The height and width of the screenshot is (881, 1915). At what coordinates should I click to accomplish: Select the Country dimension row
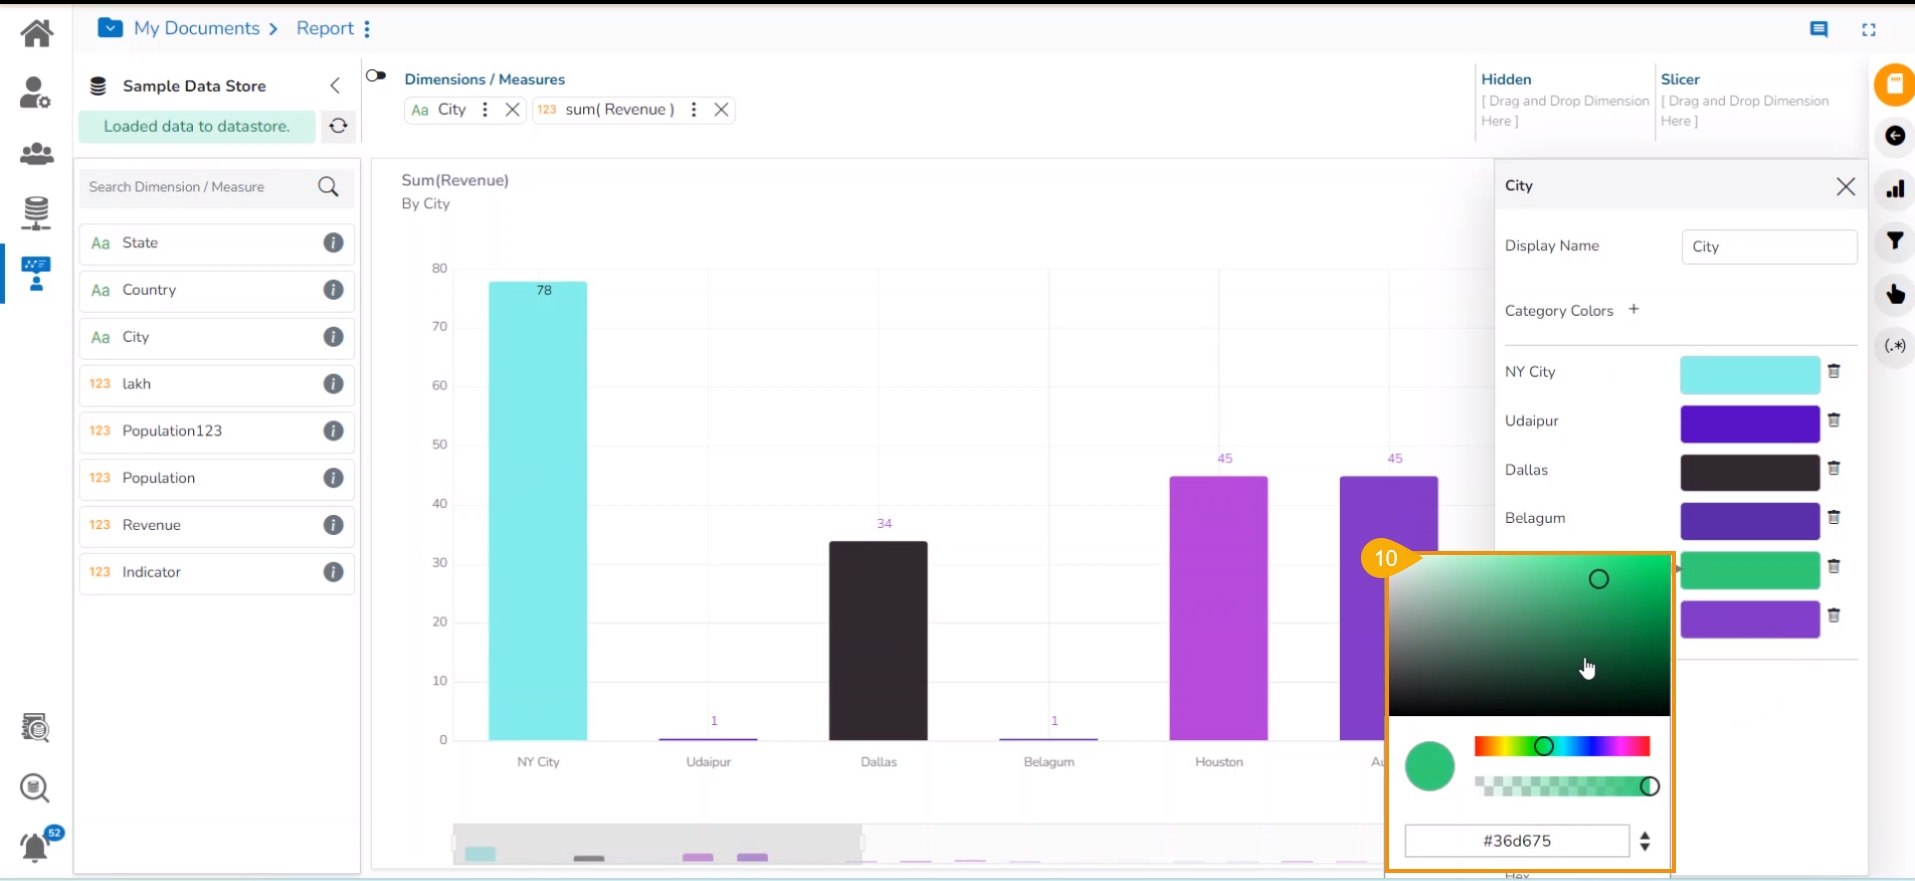(x=217, y=290)
